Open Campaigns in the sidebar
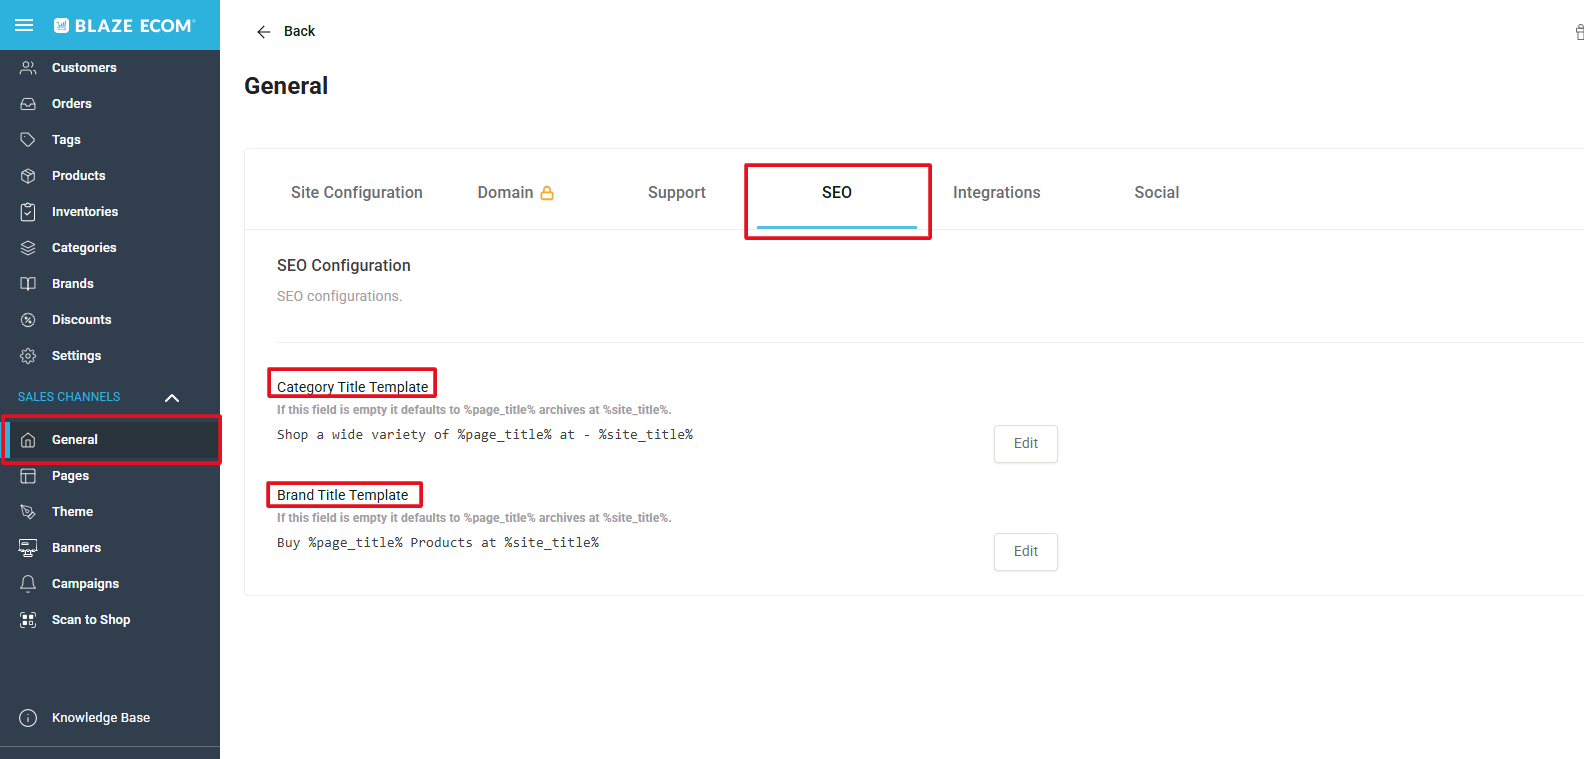The image size is (1584, 759). (x=110, y=584)
